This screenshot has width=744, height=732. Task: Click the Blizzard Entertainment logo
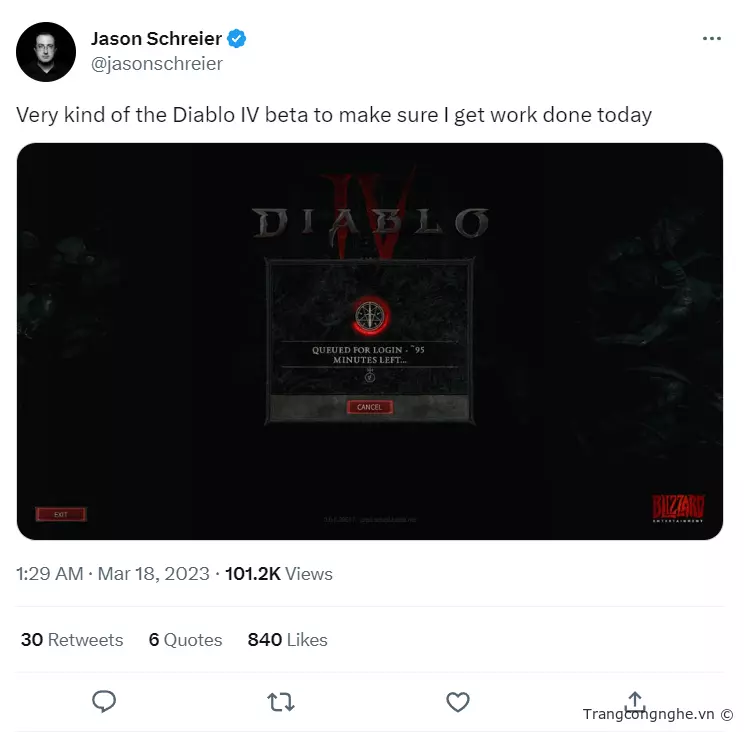[678, 508]
